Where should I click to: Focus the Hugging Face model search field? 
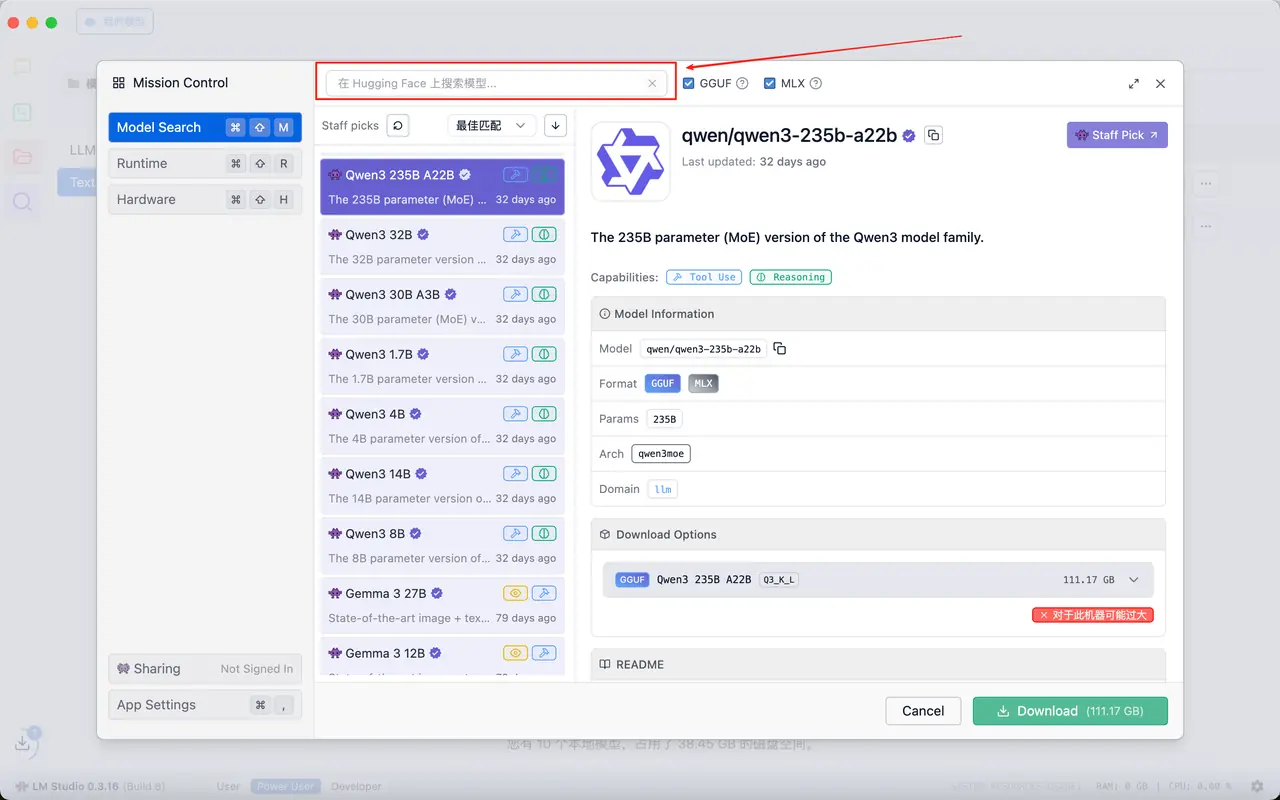coord(496,83)
